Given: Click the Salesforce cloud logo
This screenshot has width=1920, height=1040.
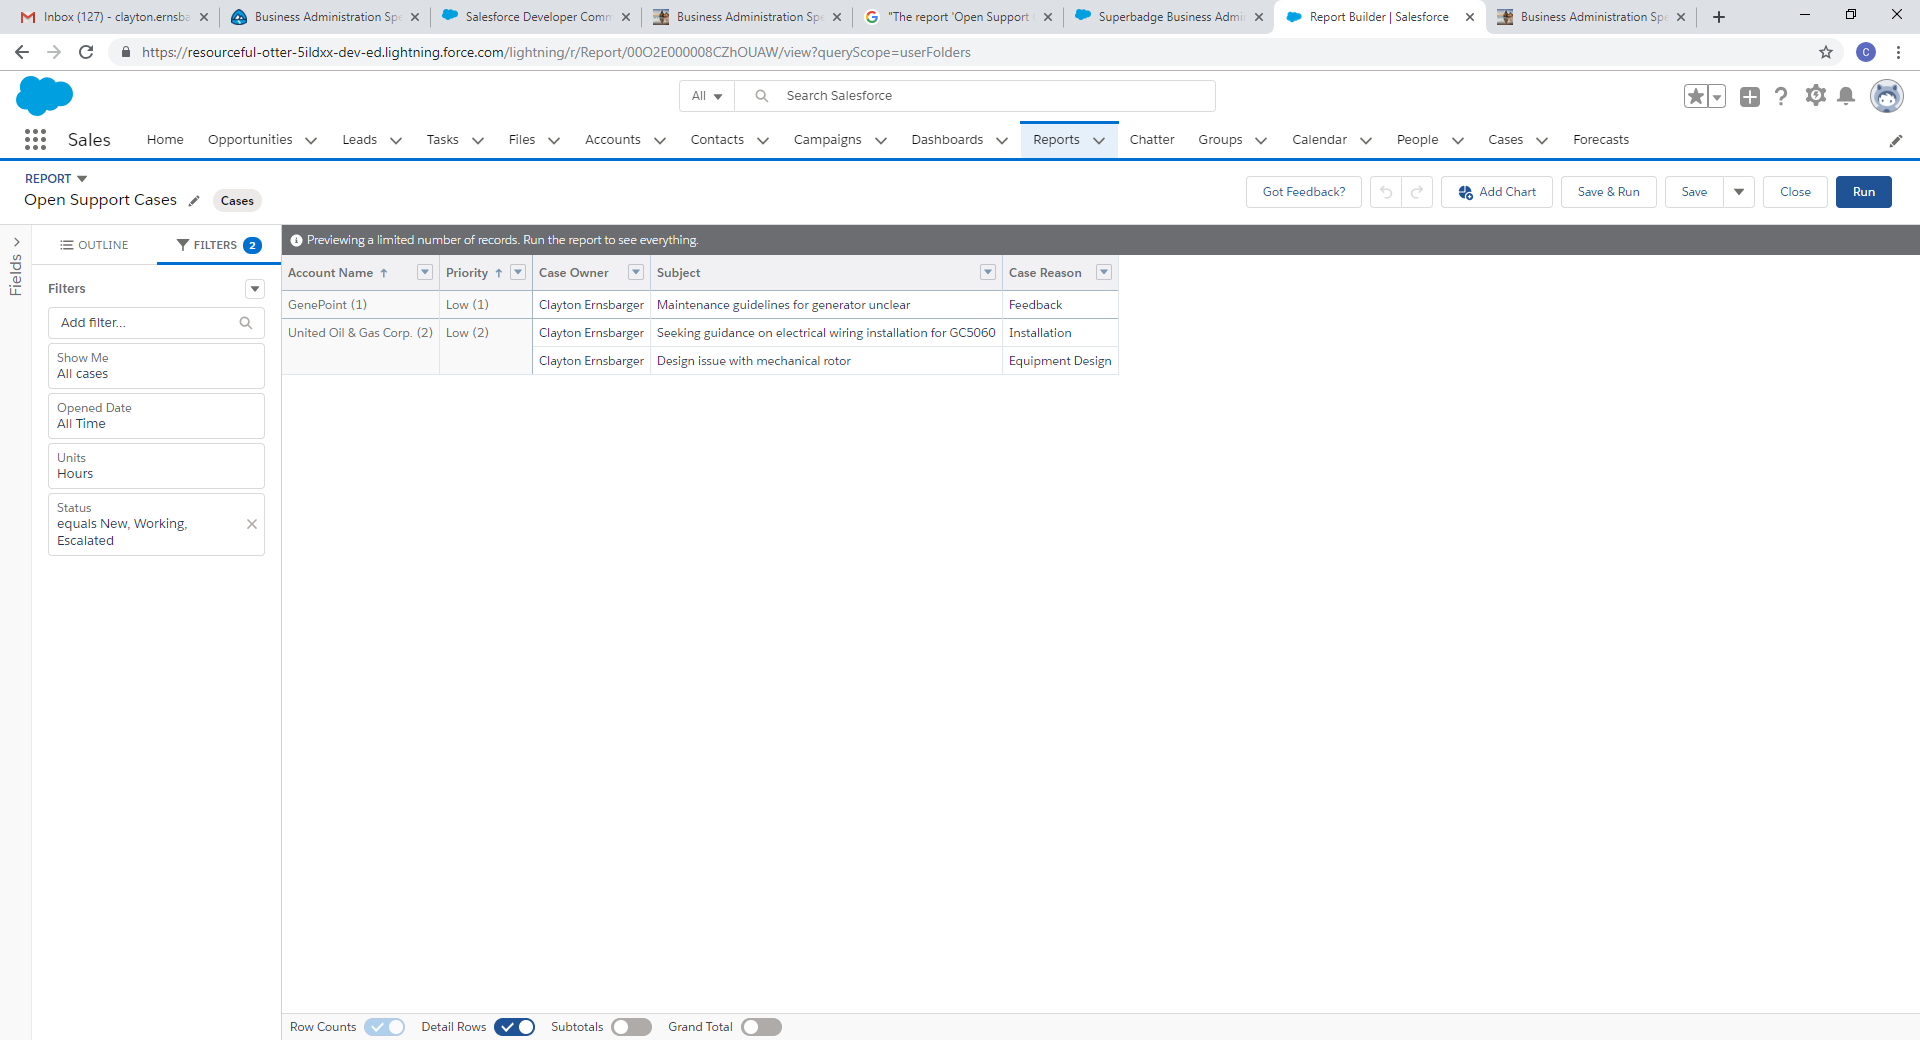Looking at the screenshot, I should (45, 96).
